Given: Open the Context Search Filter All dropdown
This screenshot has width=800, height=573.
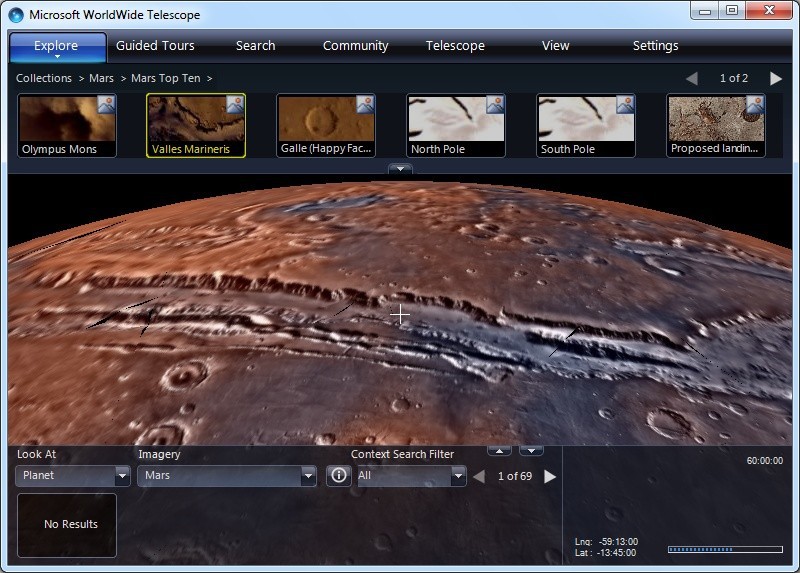Looking at the screenshot, I should click(x=411, y=476).
